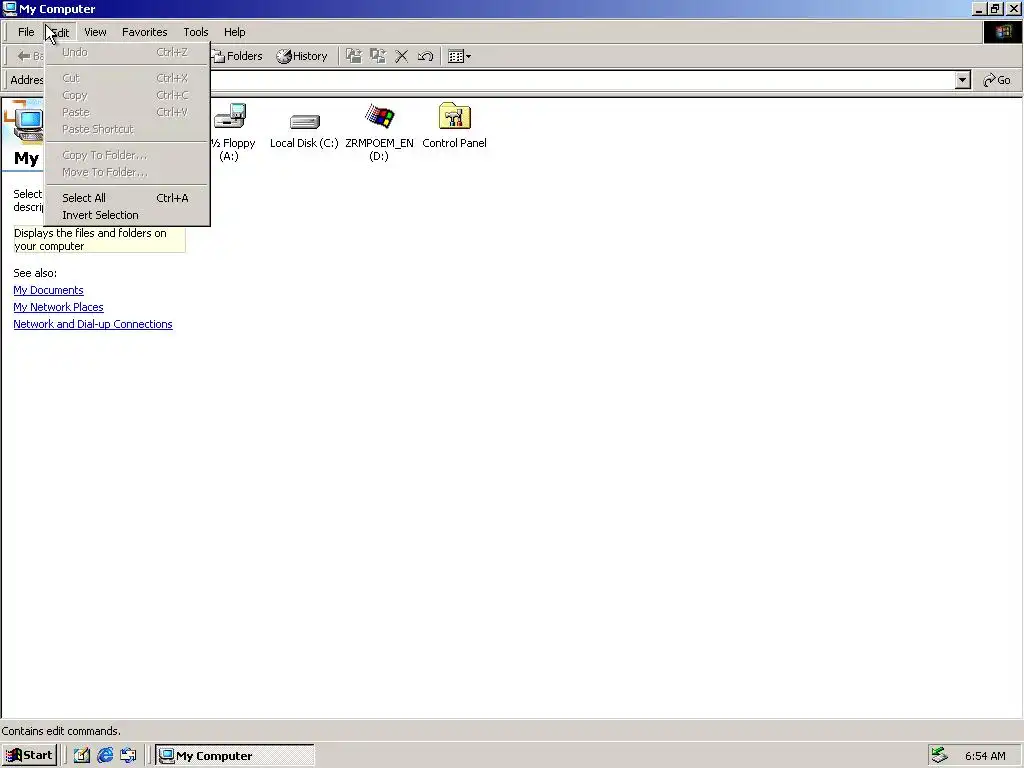Click the Copy To toolbar icon
The width and height of the screenshot is (1024, 768).
tap(377, 56)
